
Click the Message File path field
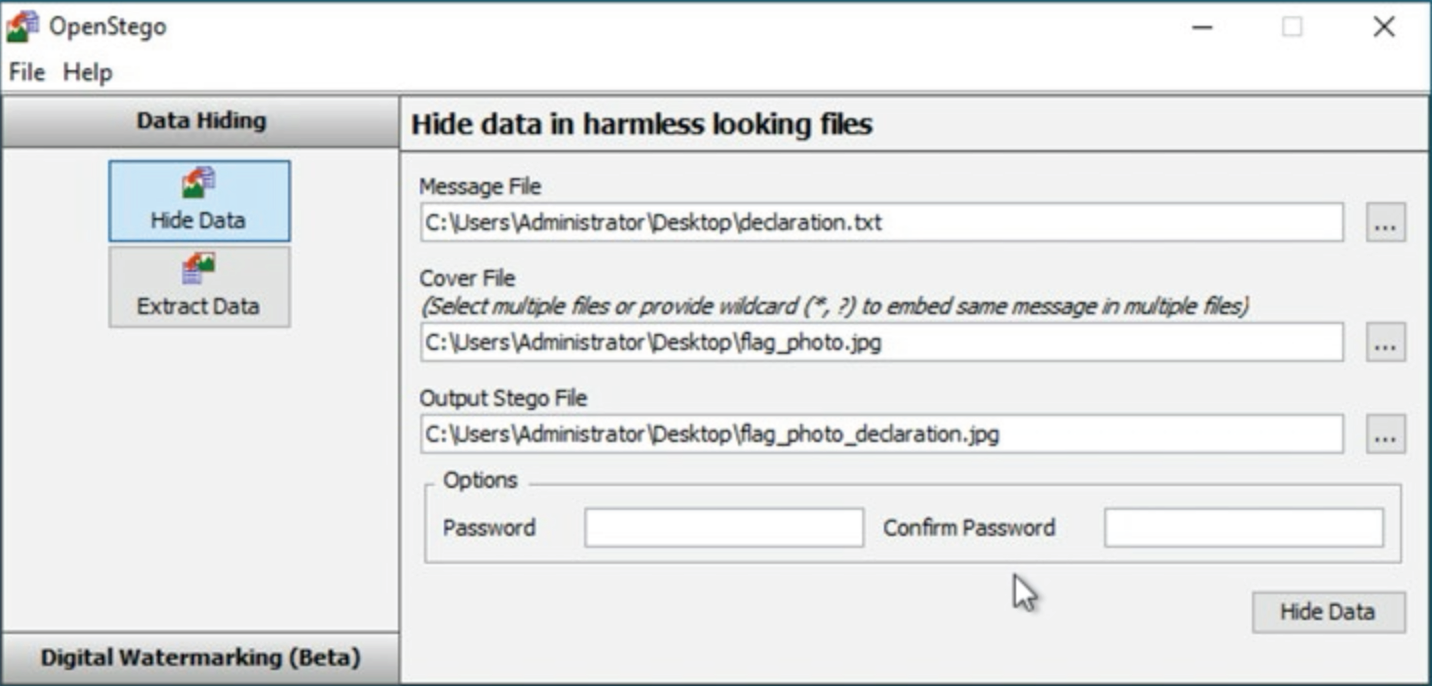tap(881, 222)
